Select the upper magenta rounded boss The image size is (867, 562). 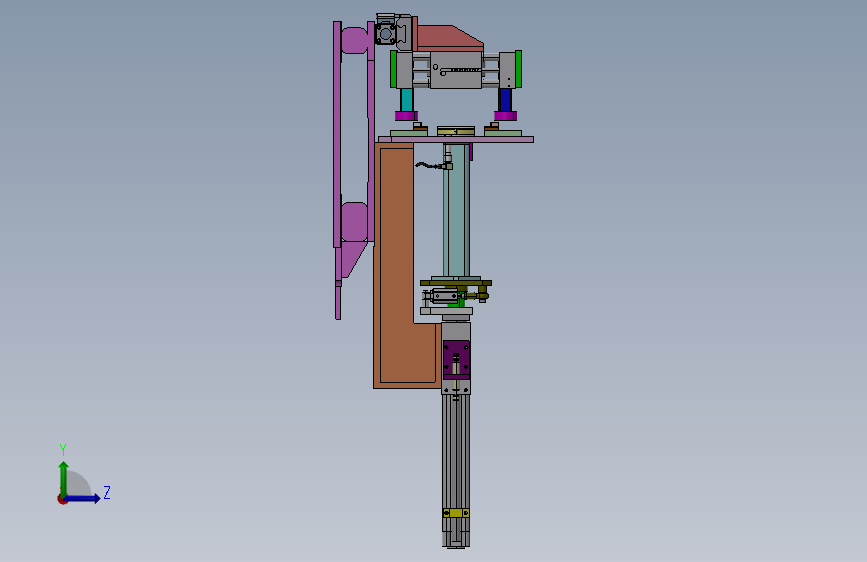354,40
